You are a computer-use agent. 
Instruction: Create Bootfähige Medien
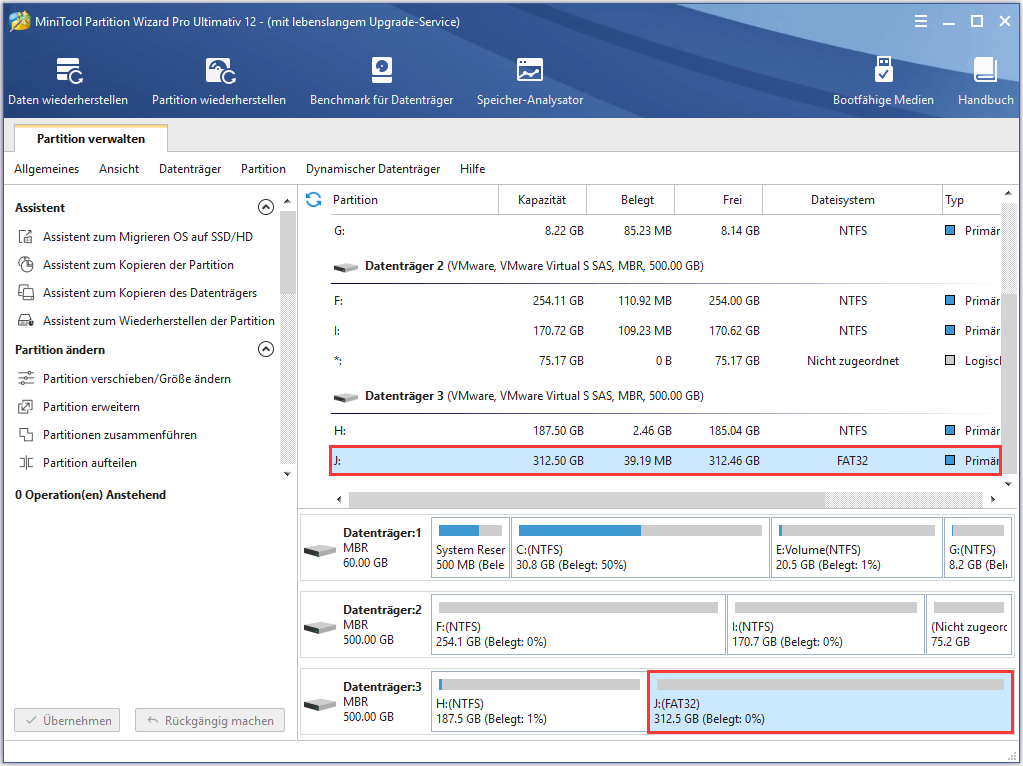883,82
